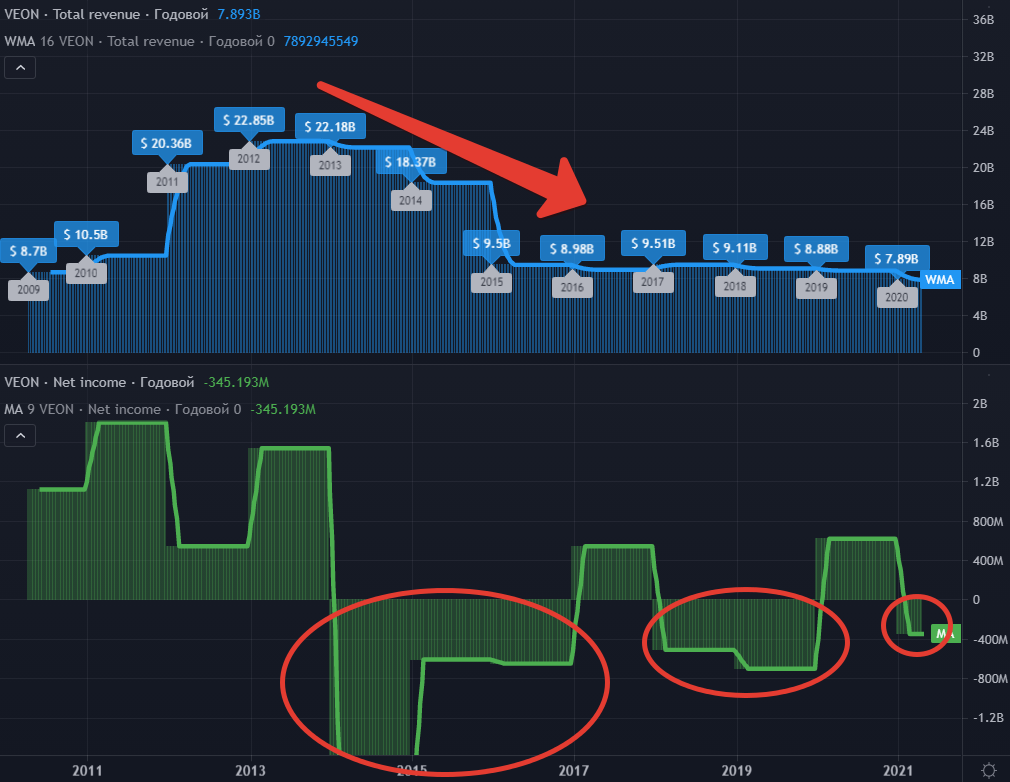Collapse the Net income indicator legend

click(x=20, y=436)
